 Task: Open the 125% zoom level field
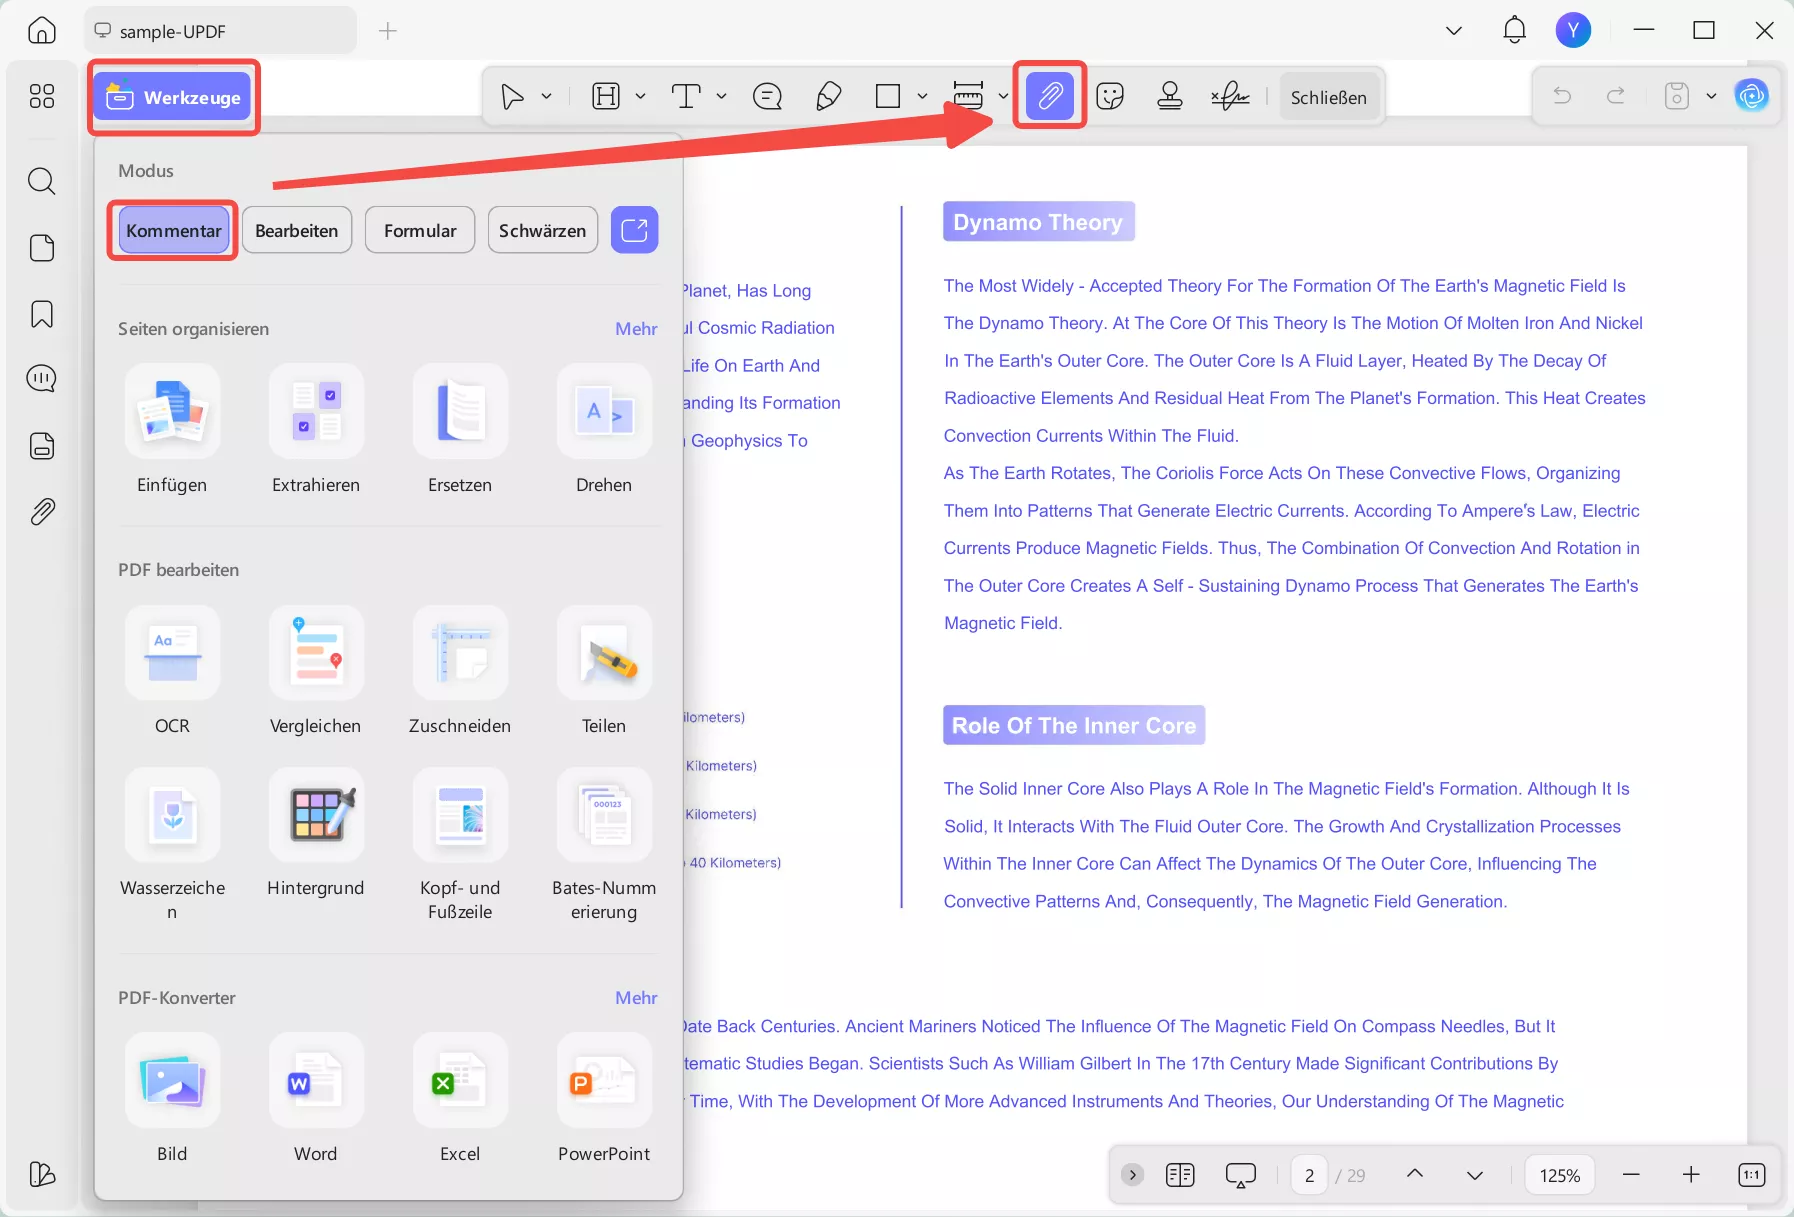[x=1559, y=1175]
